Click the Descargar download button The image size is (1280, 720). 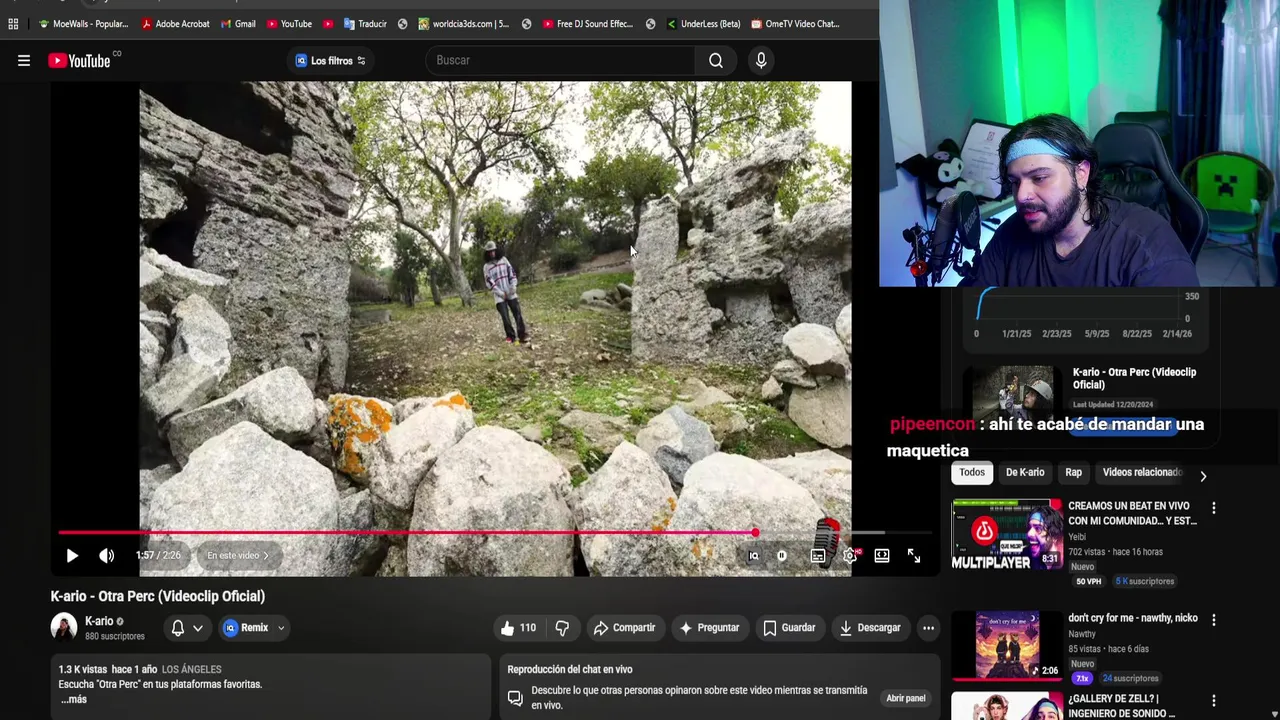[x=869, y=628]
